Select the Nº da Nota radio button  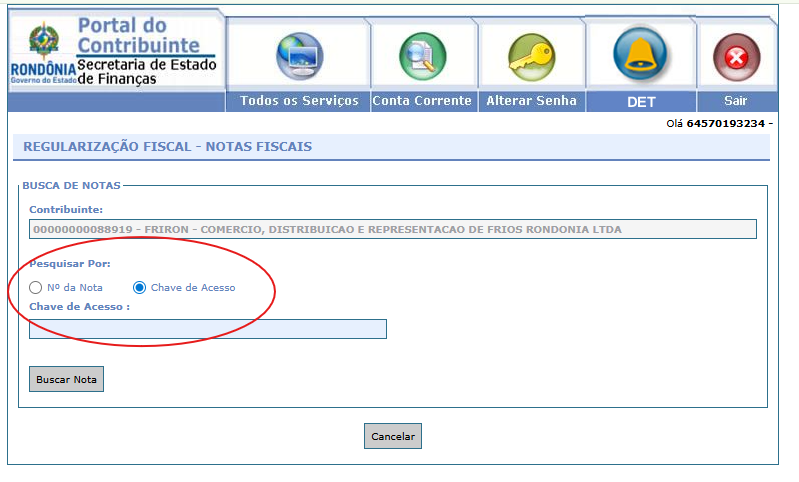36,288
